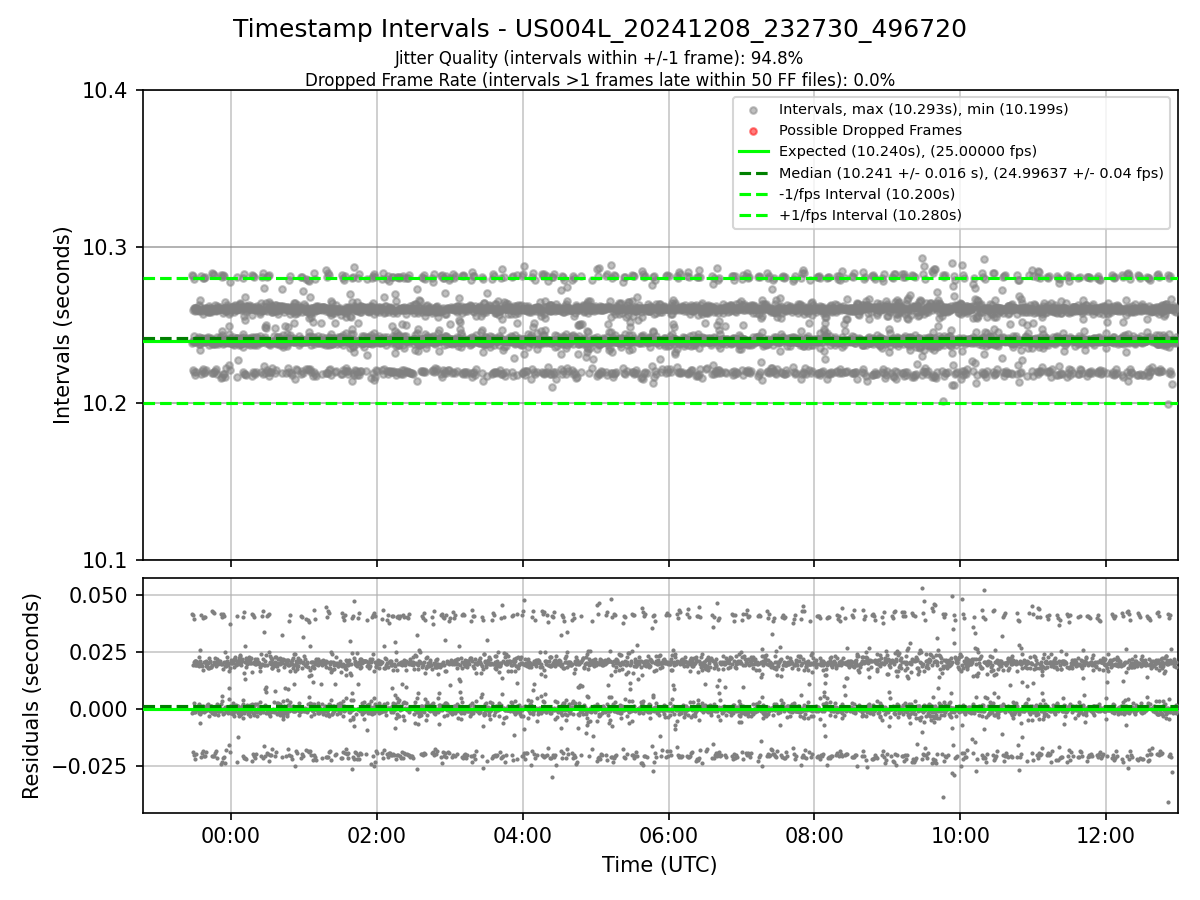This screenshot has width=1200, height=900.
Task: Click the dashed green sample beside '+1/fps Interval'
Action: 754,214
